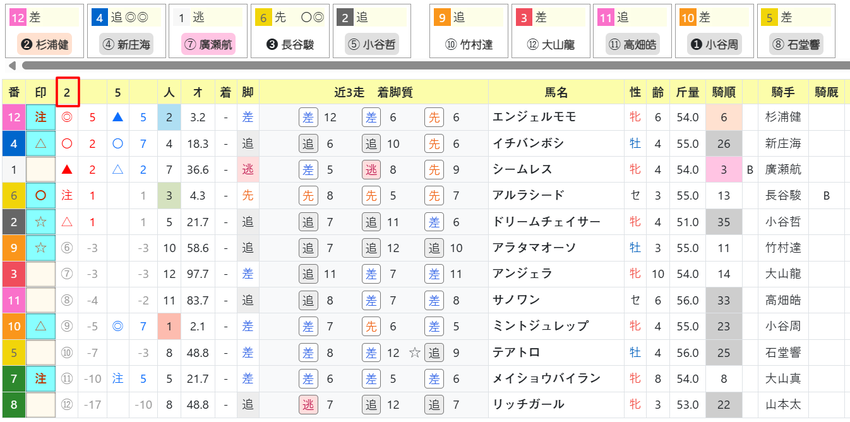Click the empty mark cell for horse 1

tap(41, 170)
